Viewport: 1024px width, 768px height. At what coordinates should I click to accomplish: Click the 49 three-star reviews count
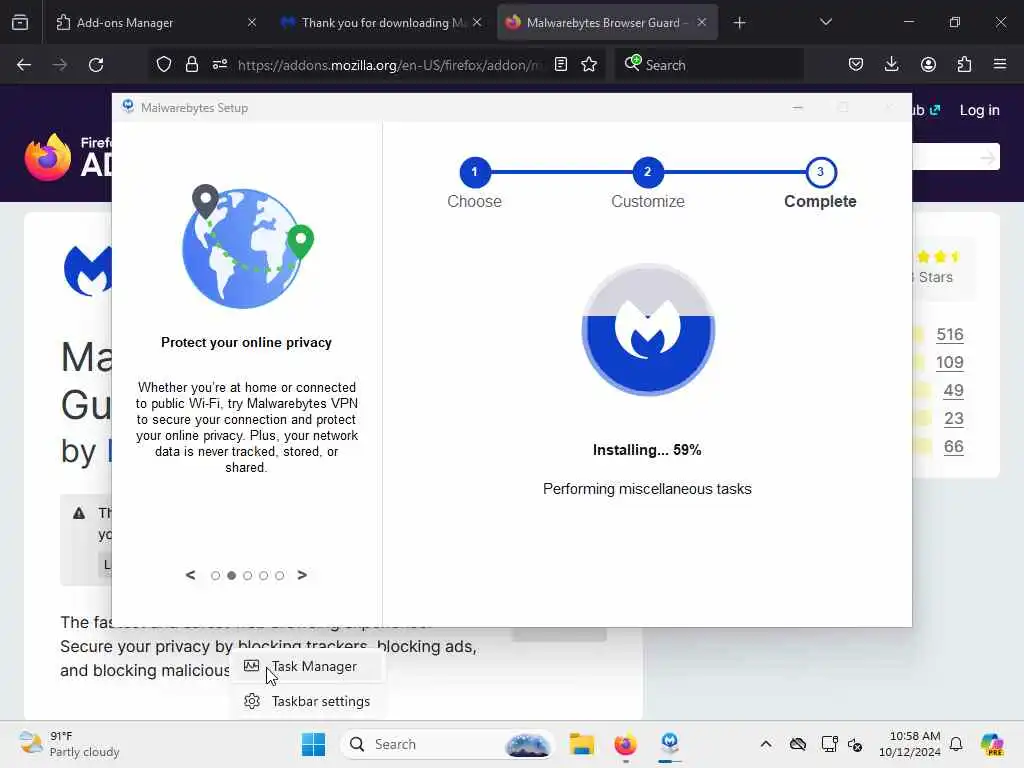953,391
